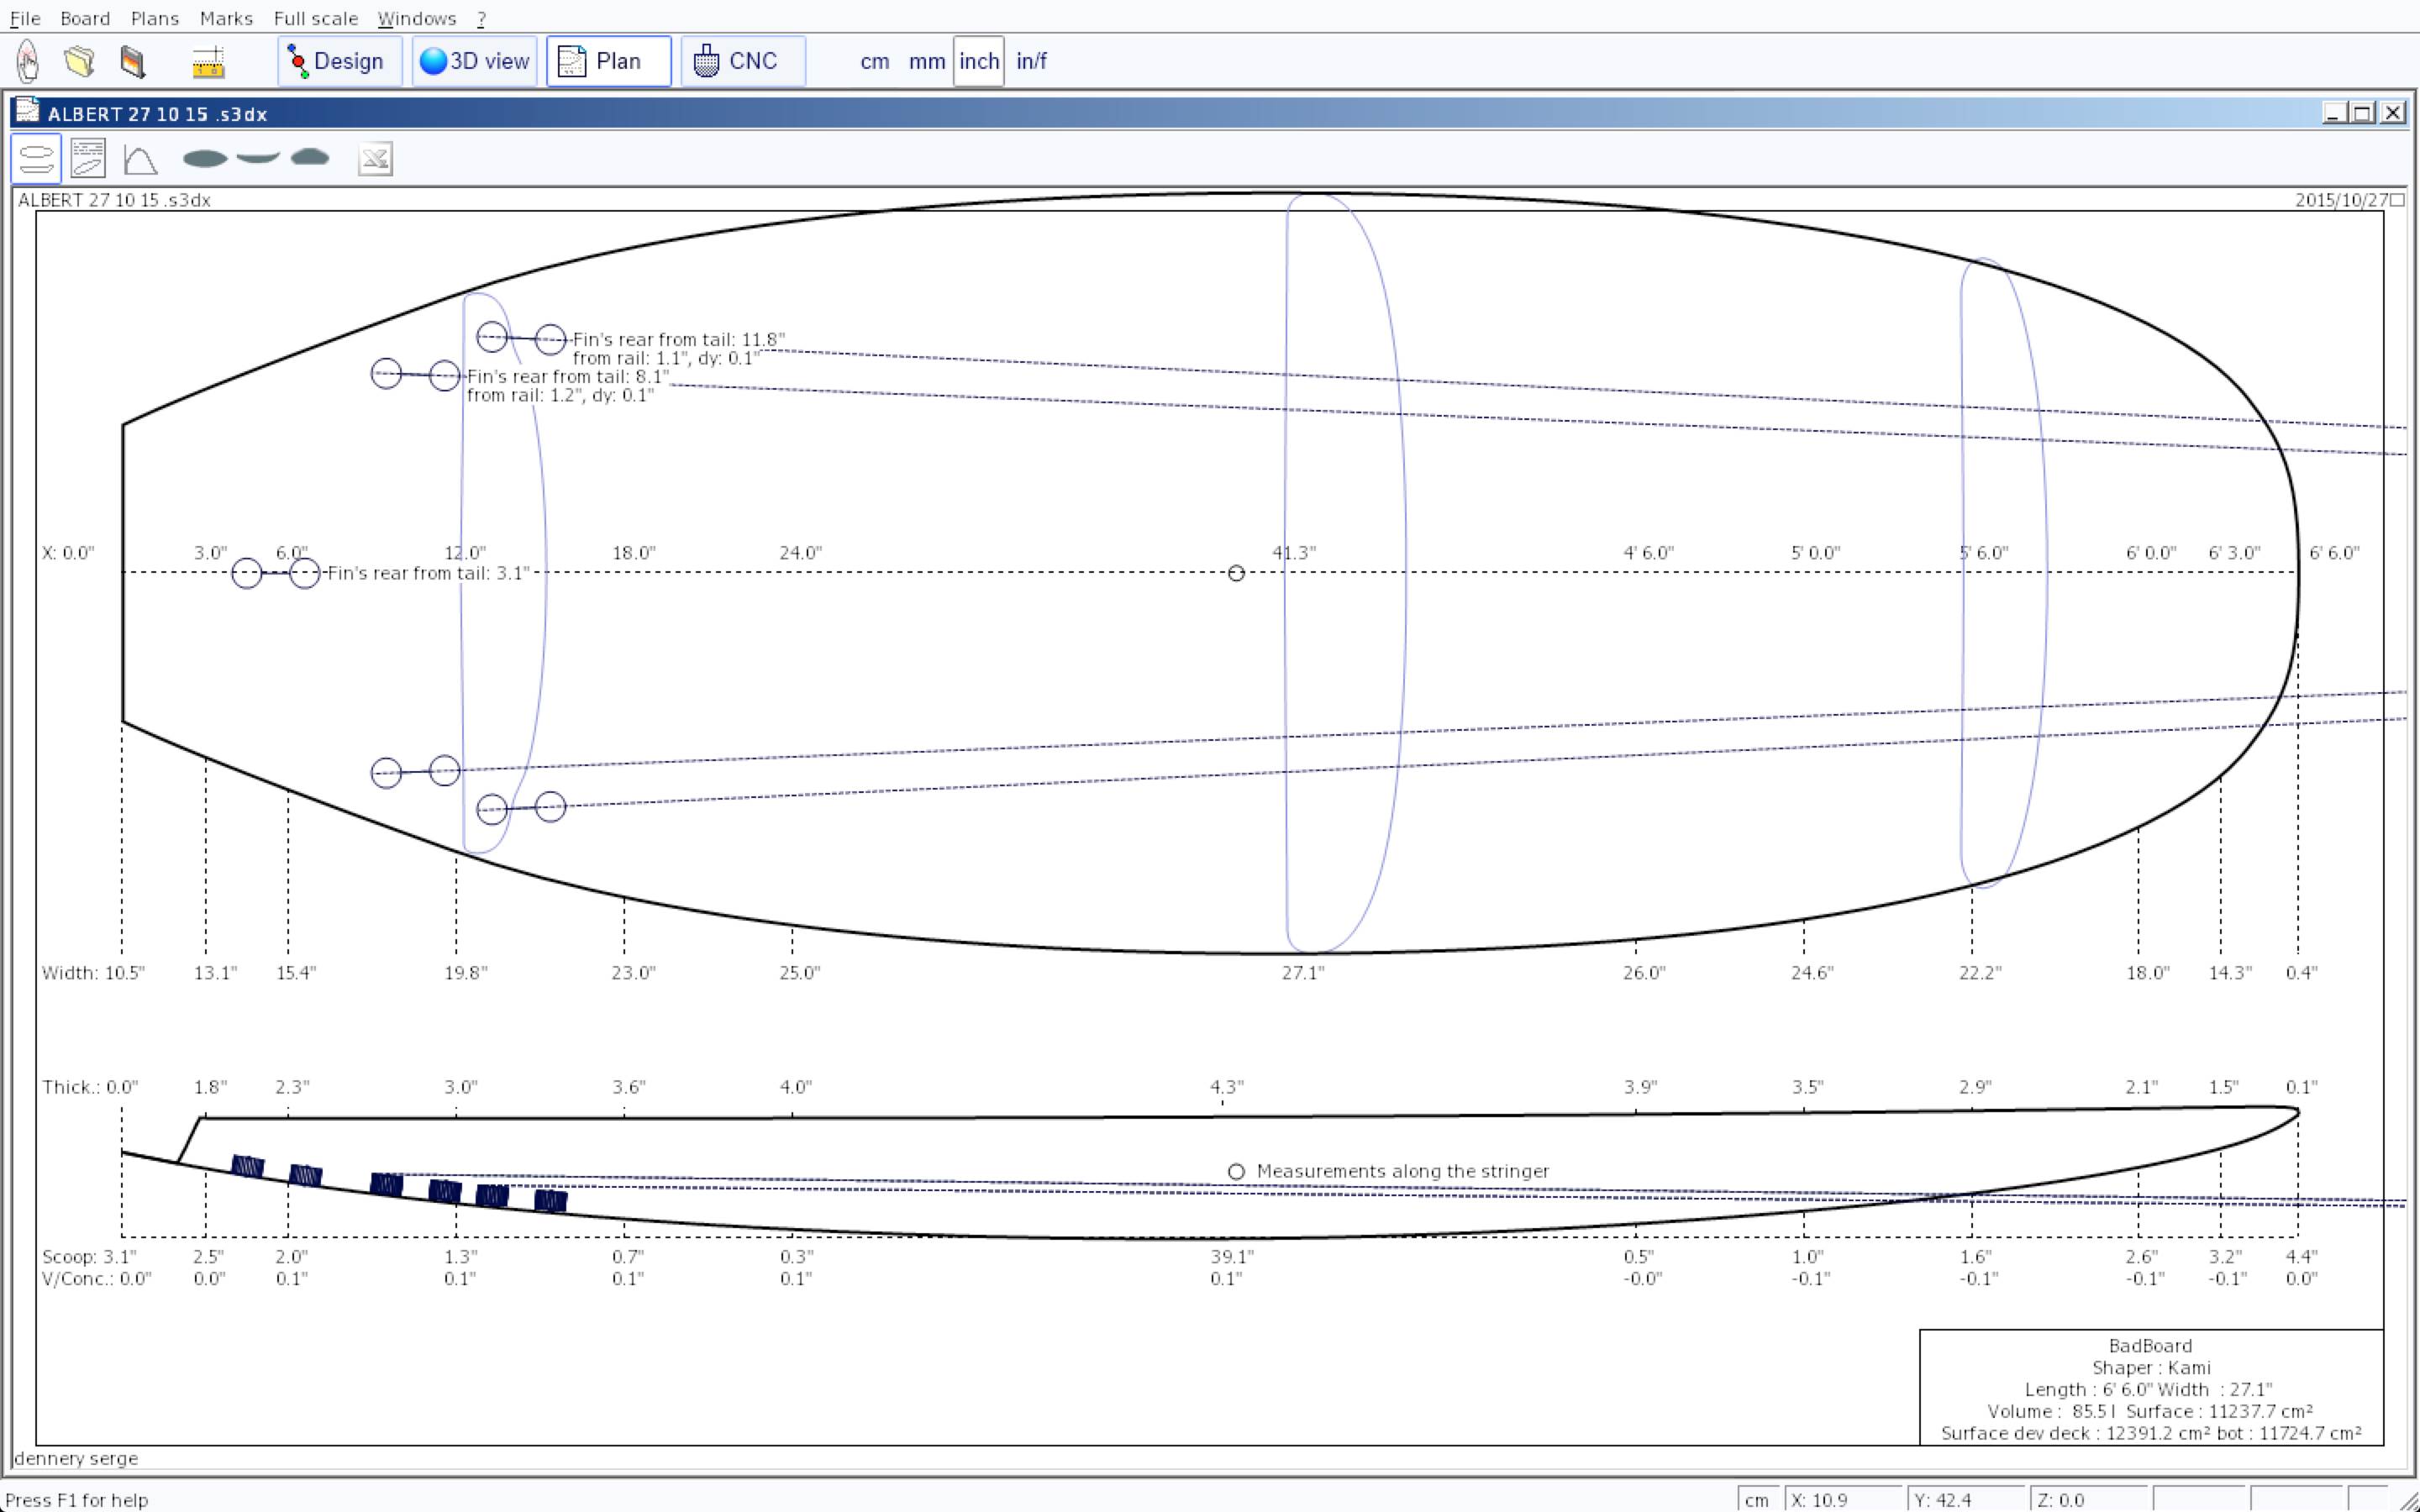This screenshot has height=1512, width=2420.
Task: Switch to the 3D view mode
Action: click(x=474, y=61)
